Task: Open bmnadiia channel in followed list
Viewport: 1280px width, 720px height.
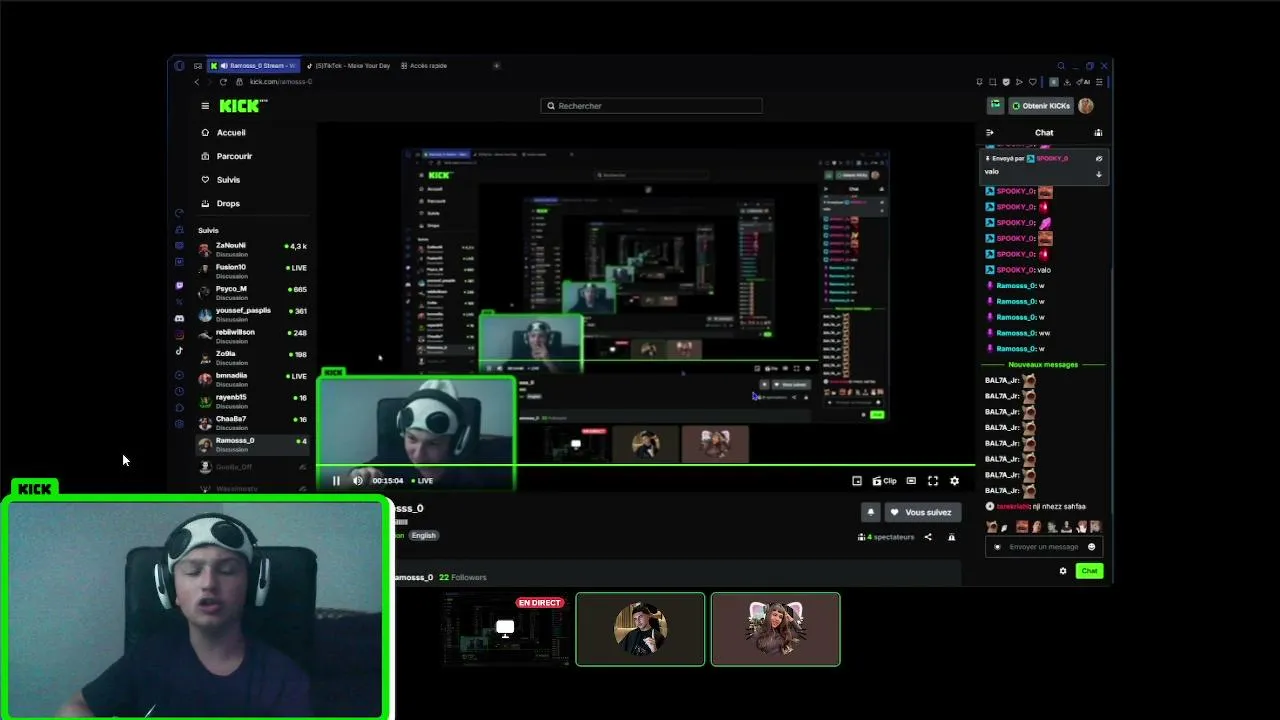Action: [x=252, y=379]
